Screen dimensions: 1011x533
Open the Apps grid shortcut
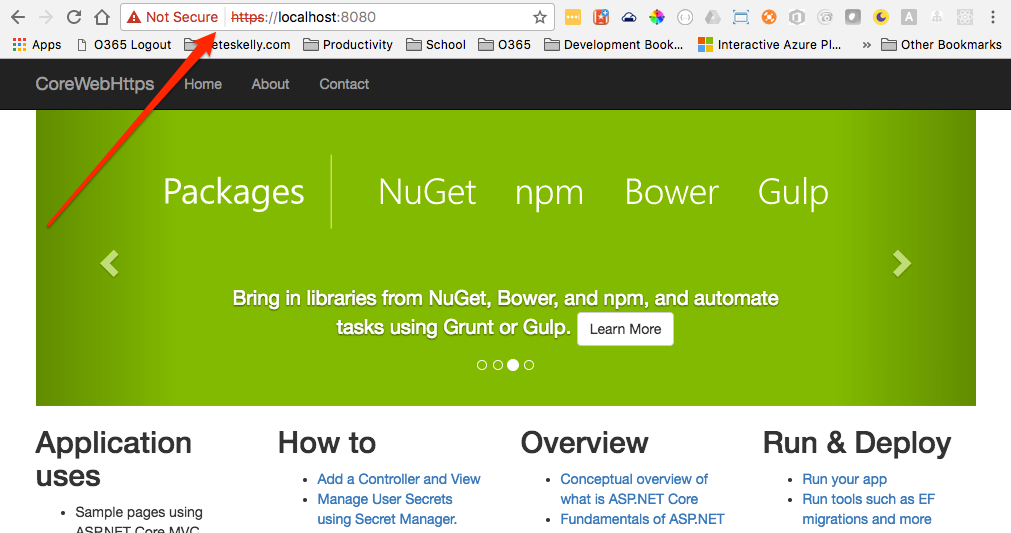(x=37, y=44)
